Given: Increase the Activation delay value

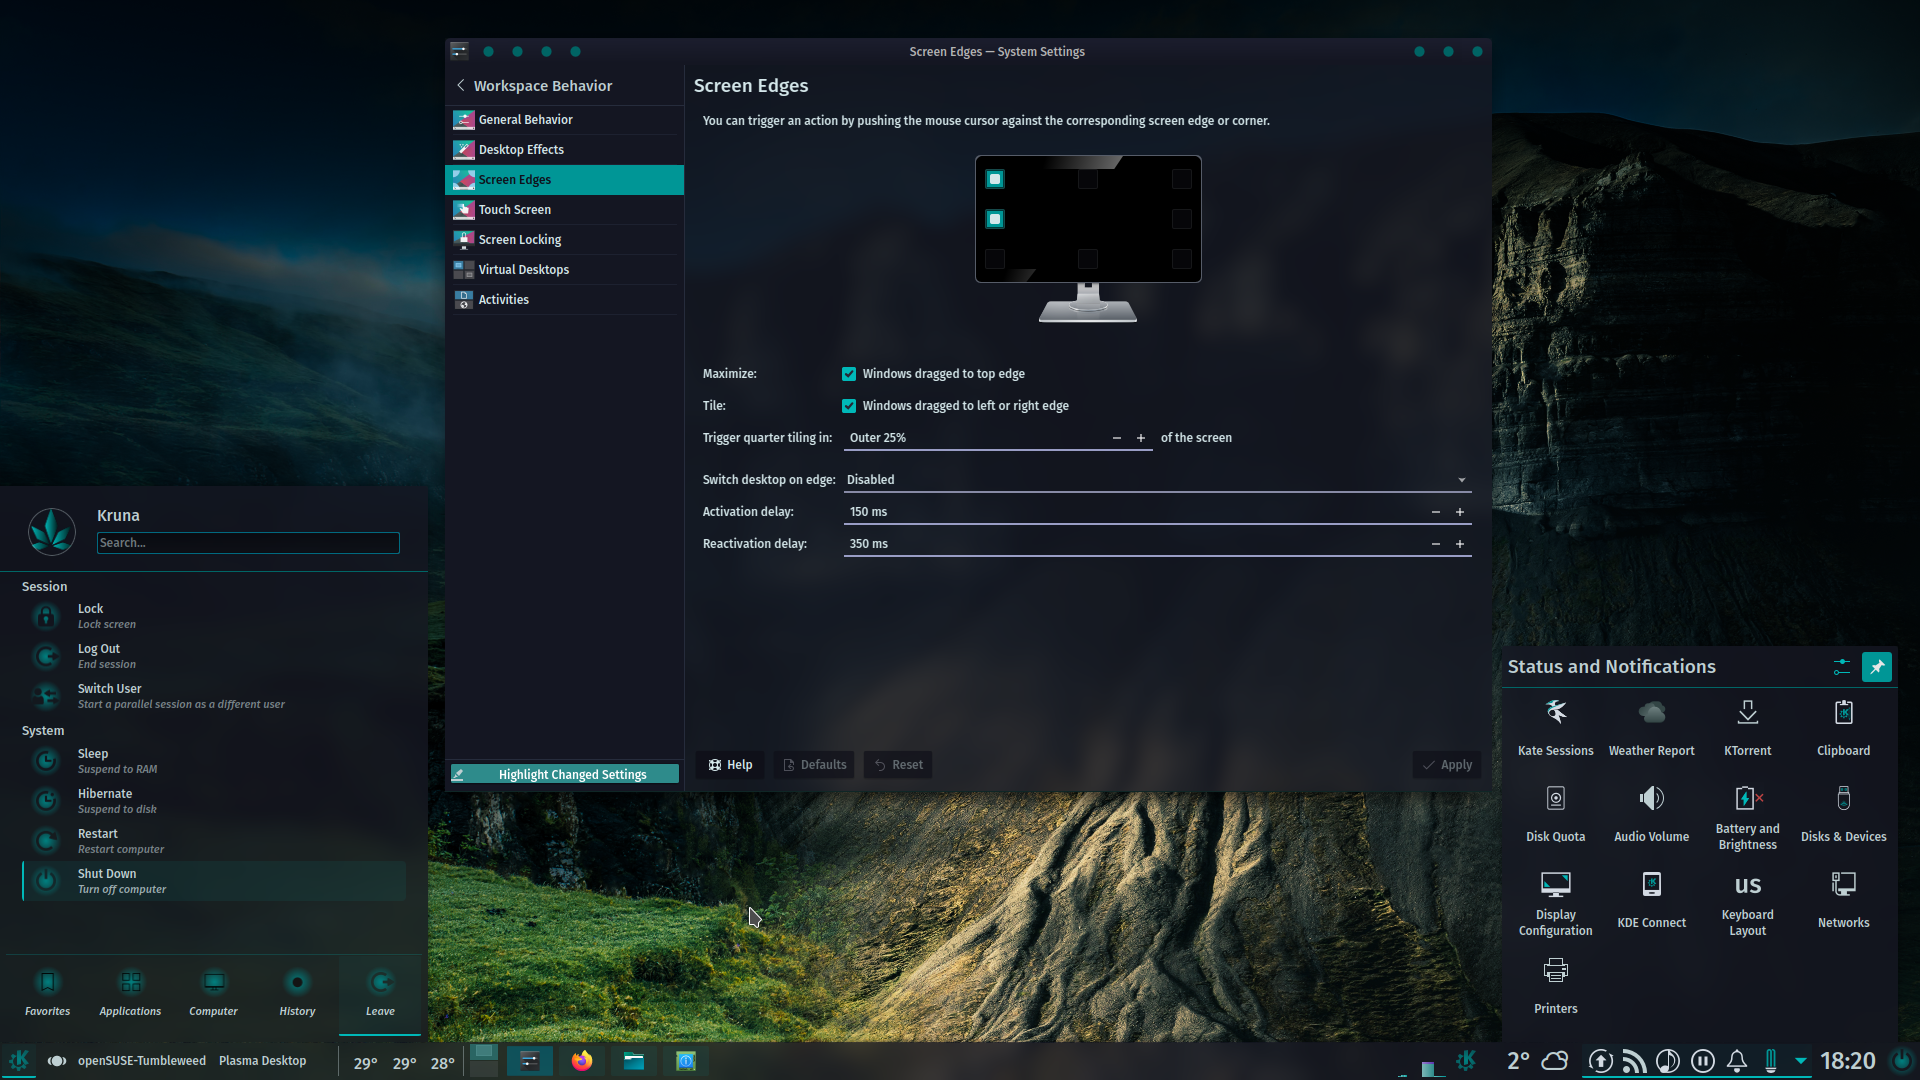Looking at the screenshot, I should click(x=1460, y=512).
